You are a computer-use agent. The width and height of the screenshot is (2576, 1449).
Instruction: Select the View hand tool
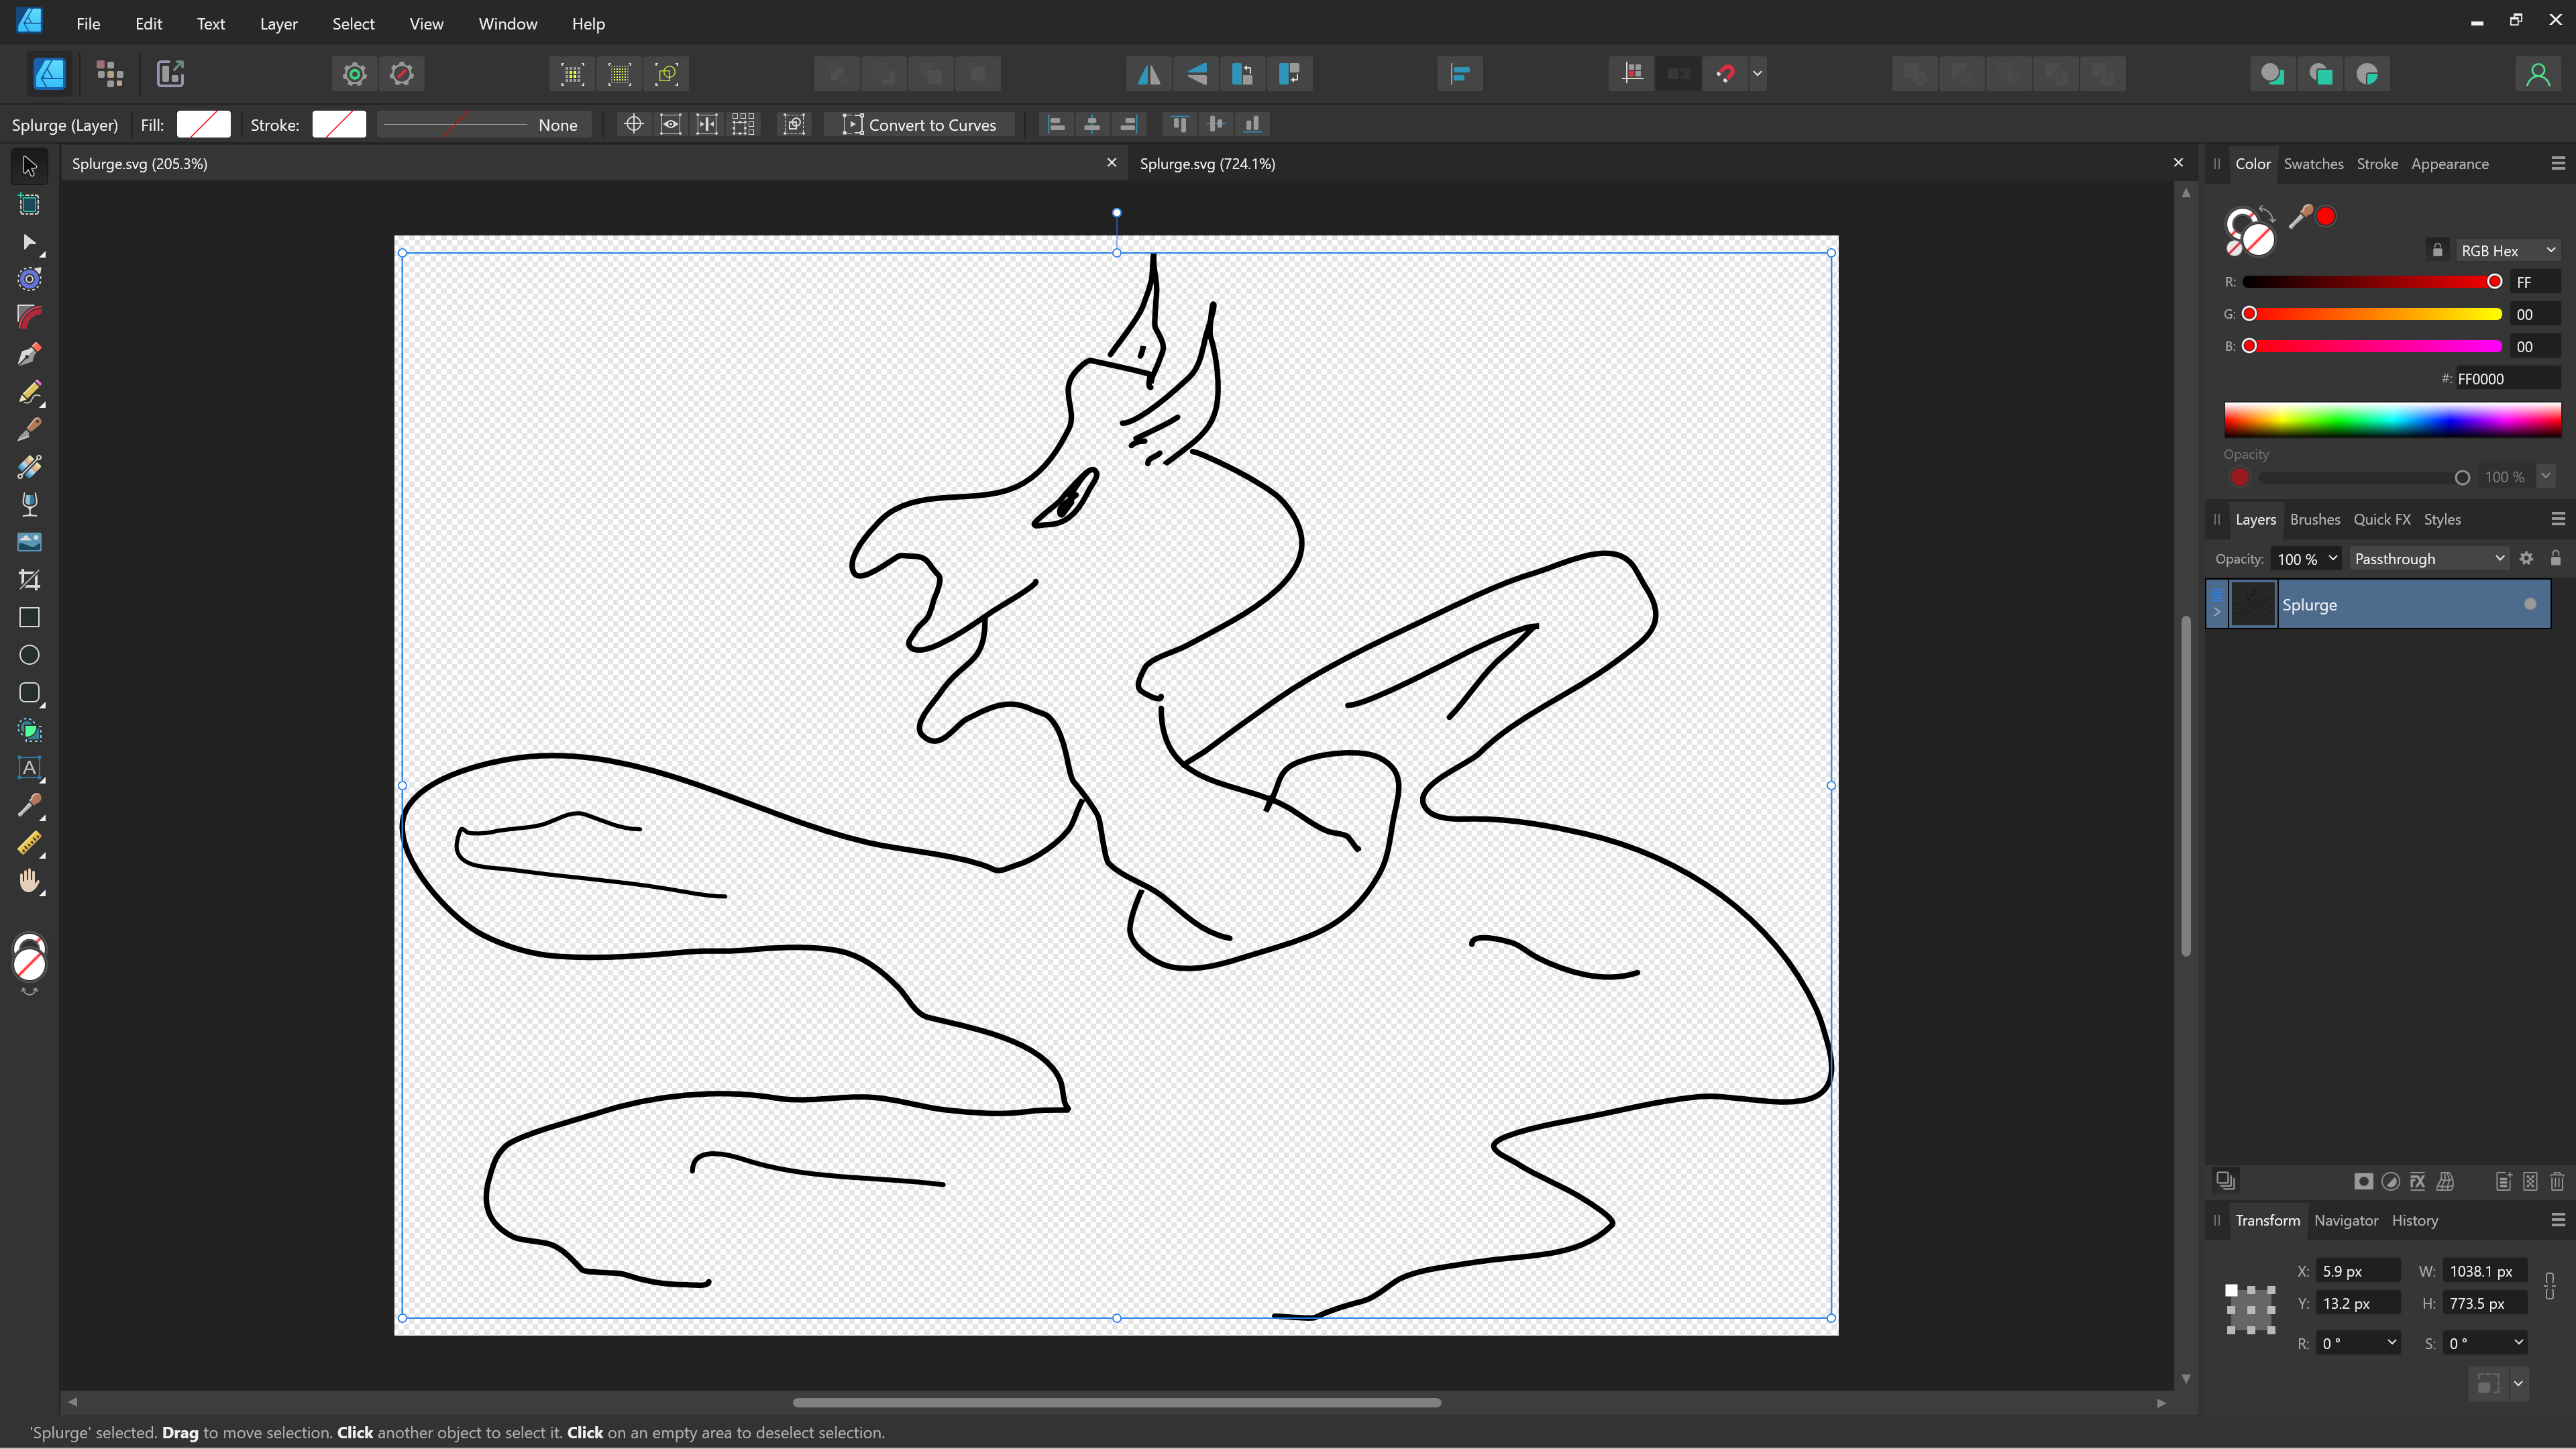pyautogui.click(x=29, y=881)
